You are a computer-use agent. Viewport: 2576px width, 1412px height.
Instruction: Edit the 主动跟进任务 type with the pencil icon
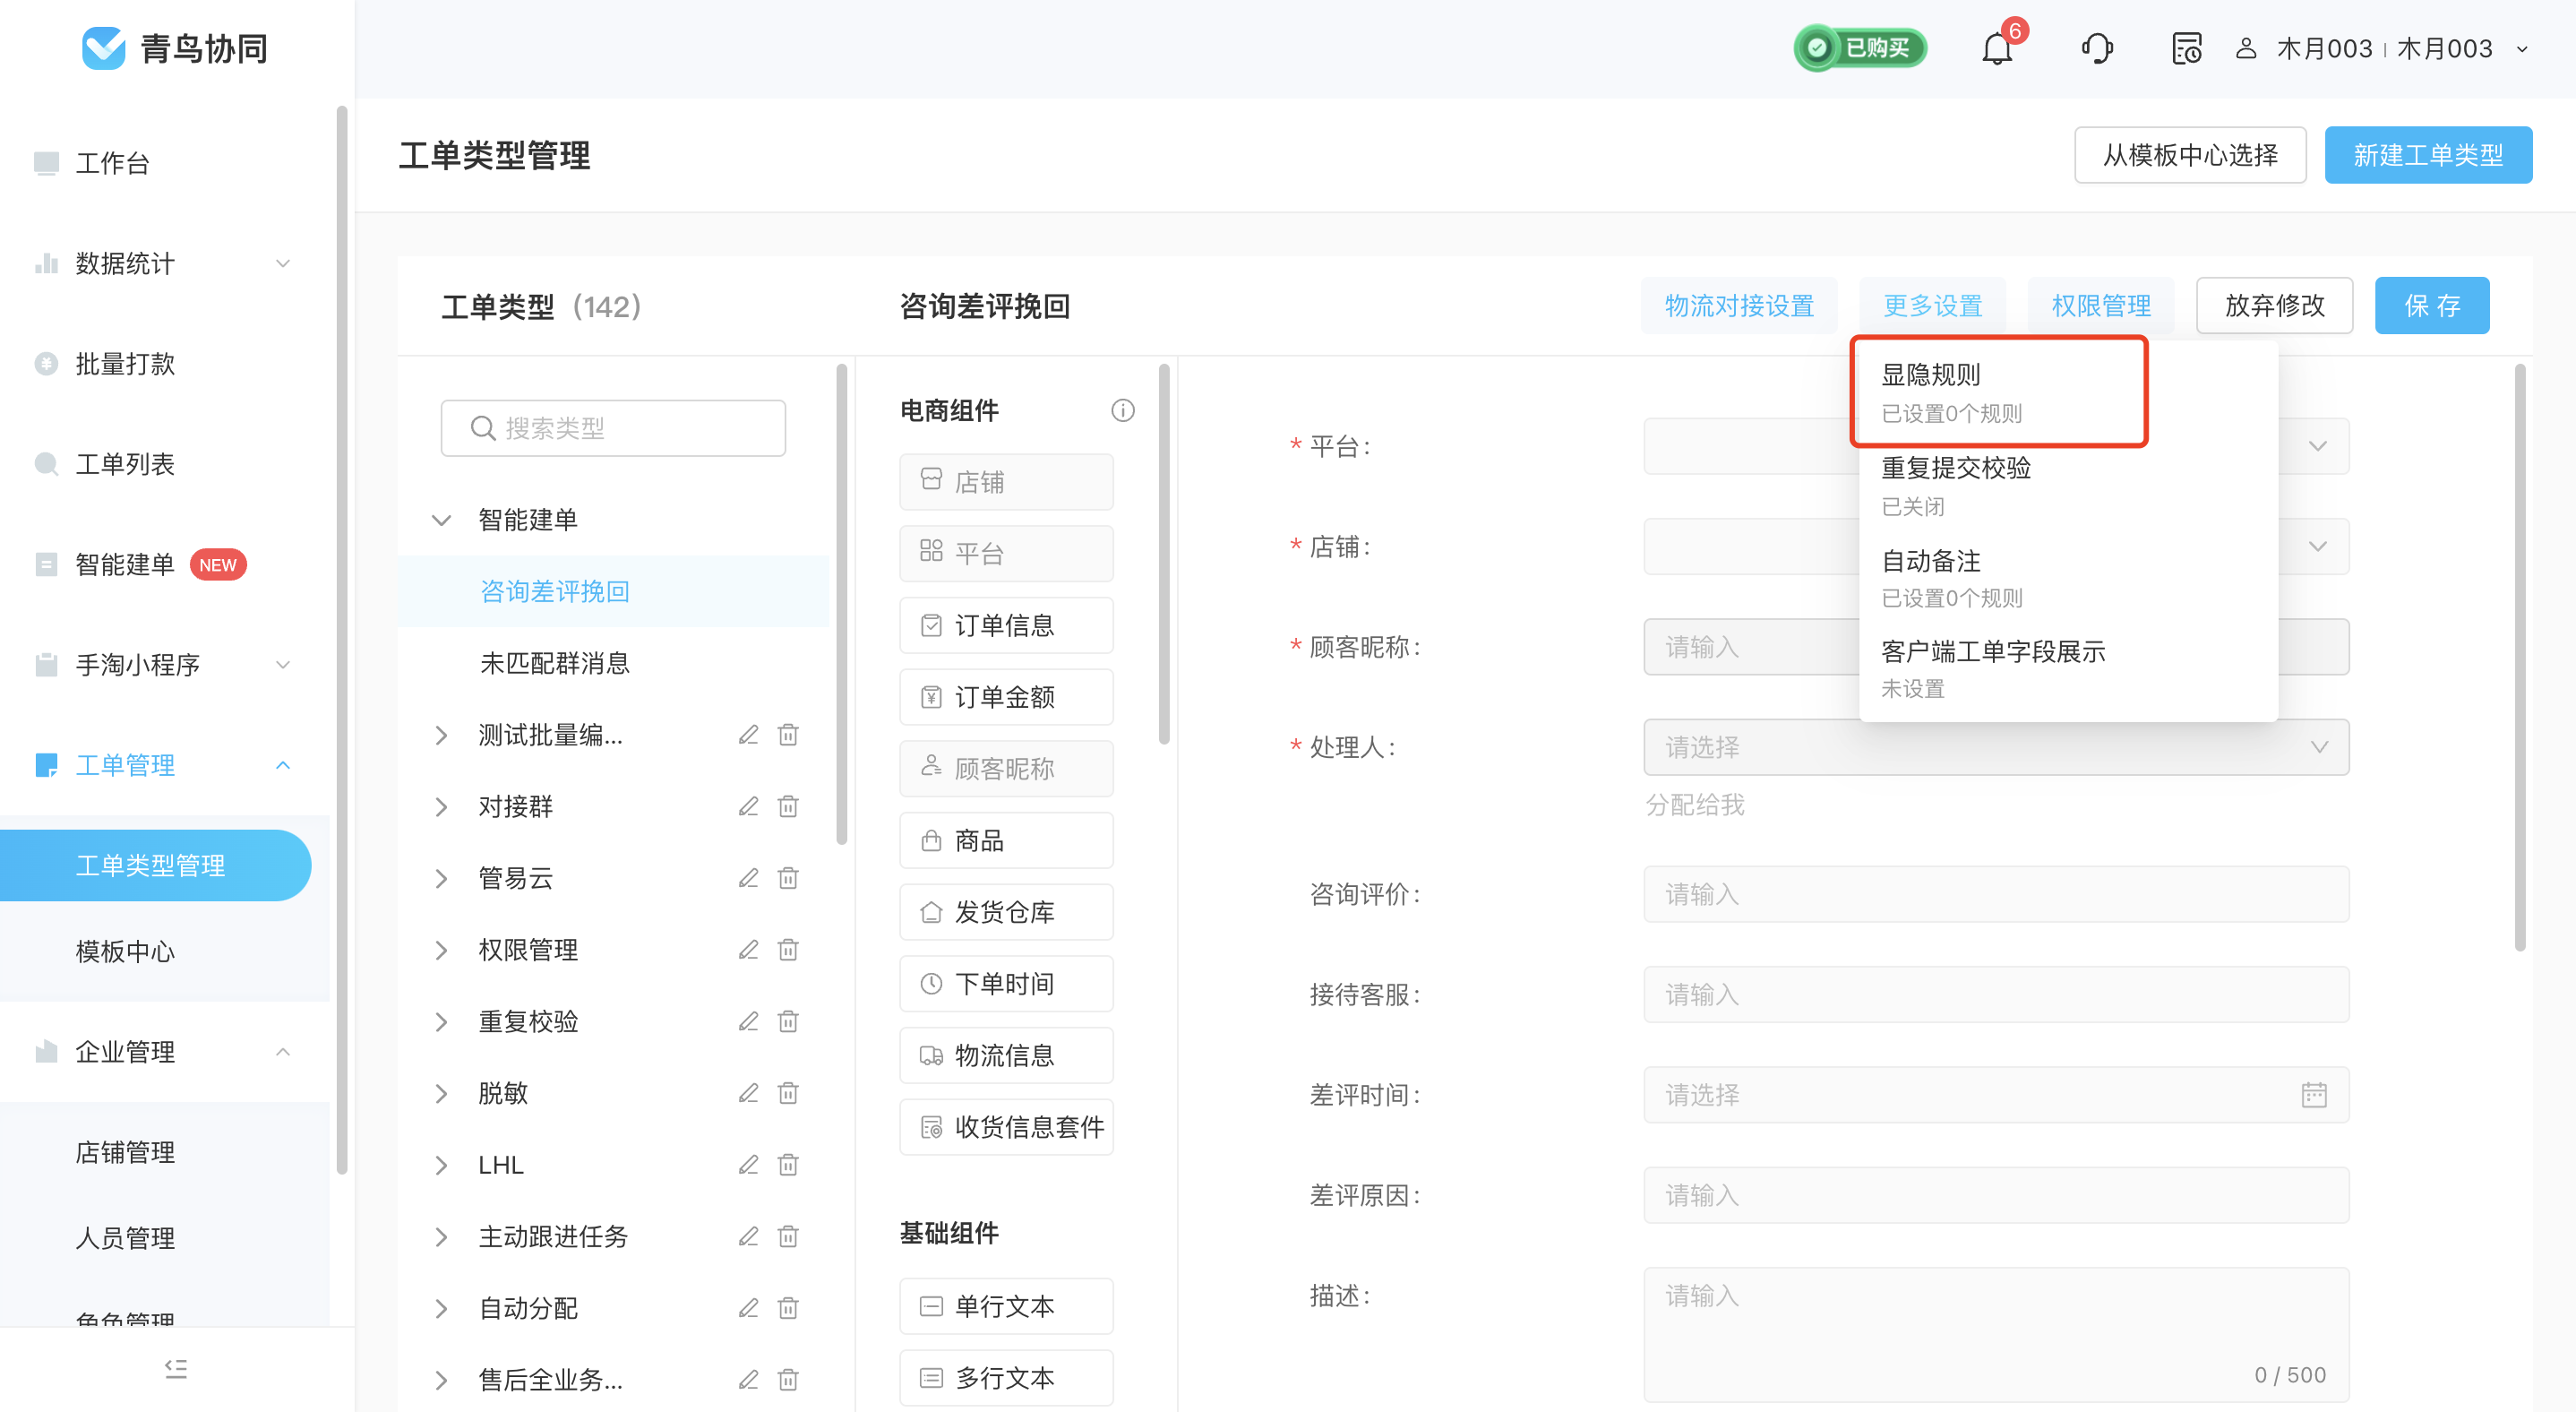(748, 1237)
